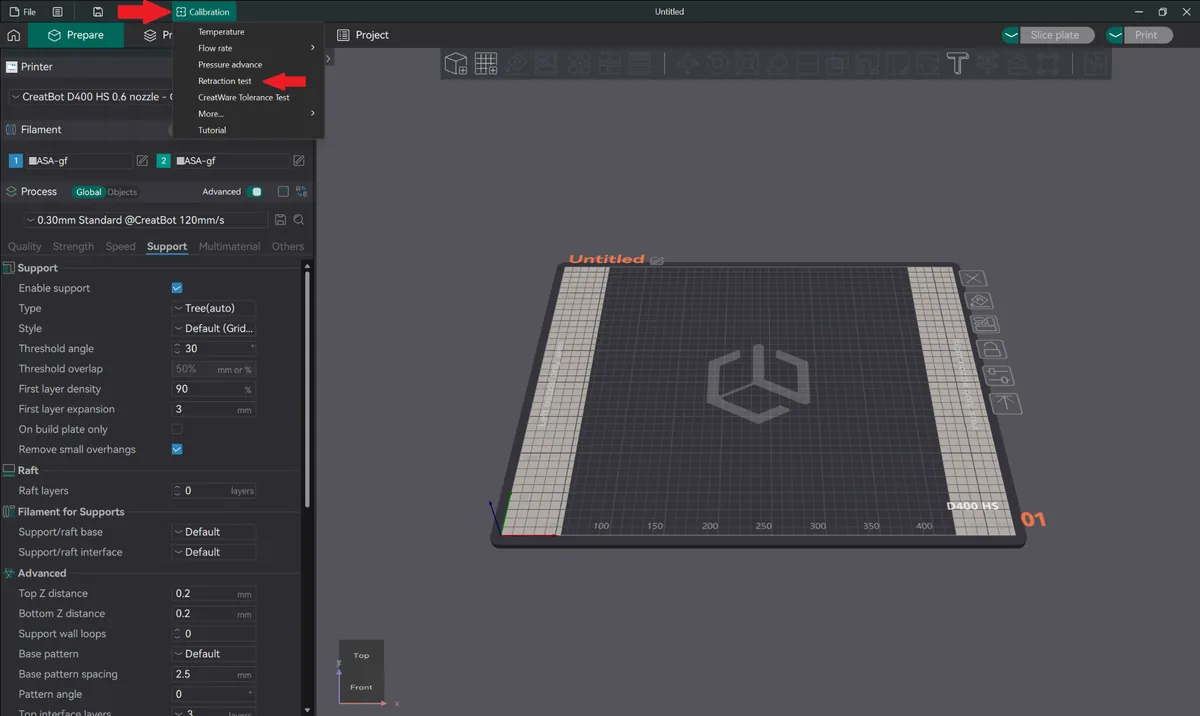
Task: Edit filament 2 ASA-gf preset
Action: pyautogui.click(x=299, y=160)
